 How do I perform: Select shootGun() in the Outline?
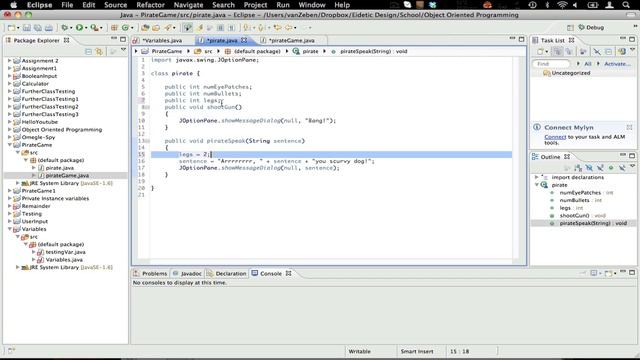(x=574, y=216)
